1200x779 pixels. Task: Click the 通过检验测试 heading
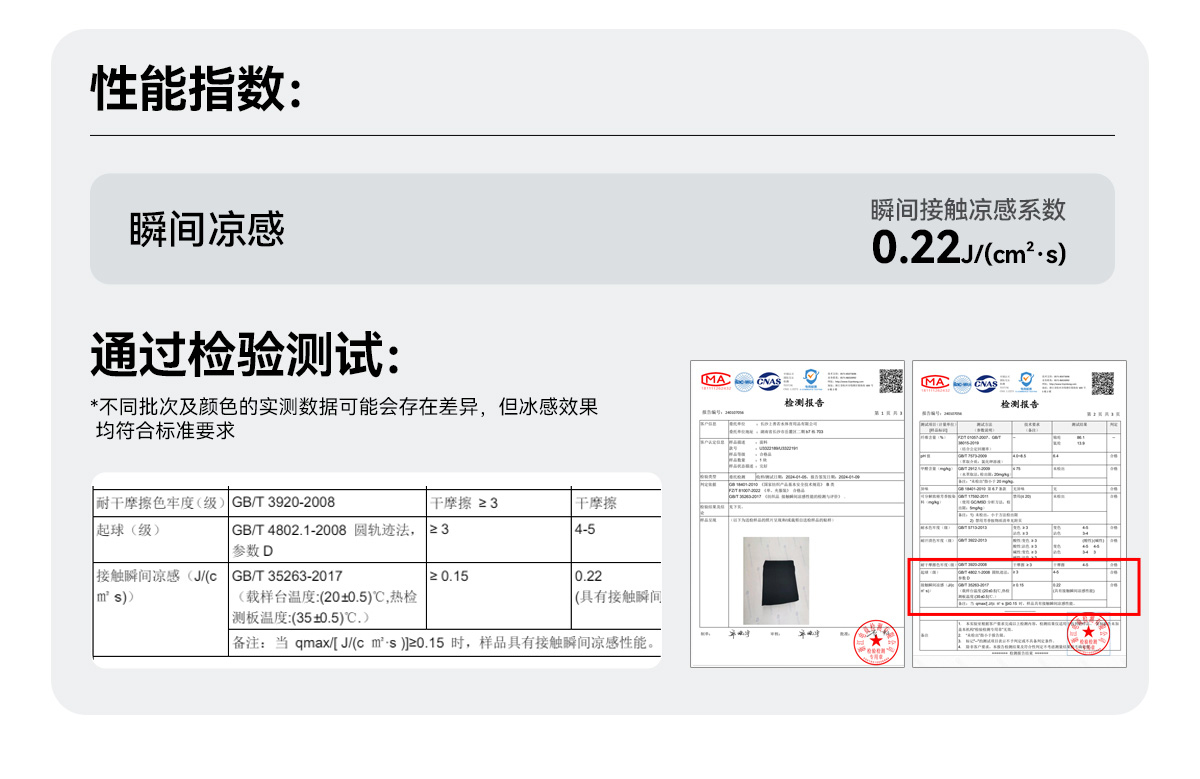[x=246, y=355]
